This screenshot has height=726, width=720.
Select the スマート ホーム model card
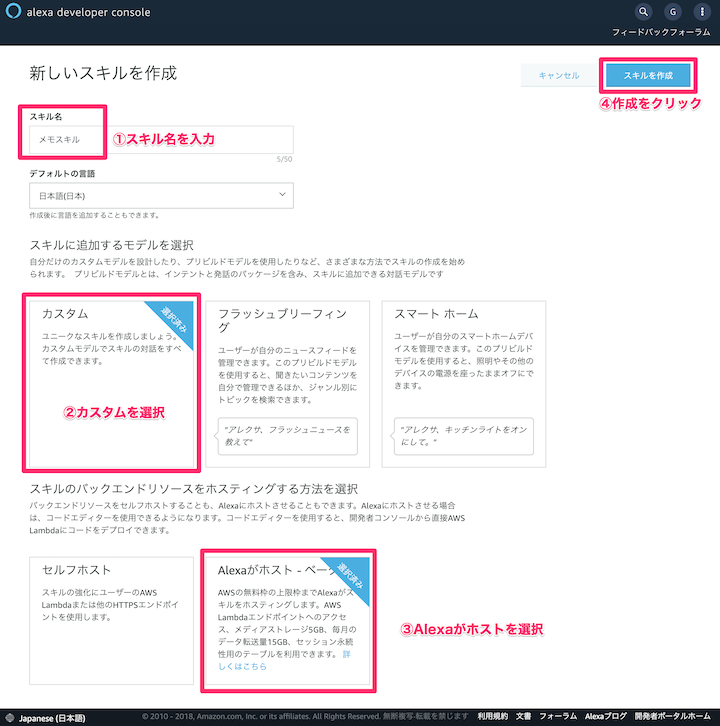463,384
